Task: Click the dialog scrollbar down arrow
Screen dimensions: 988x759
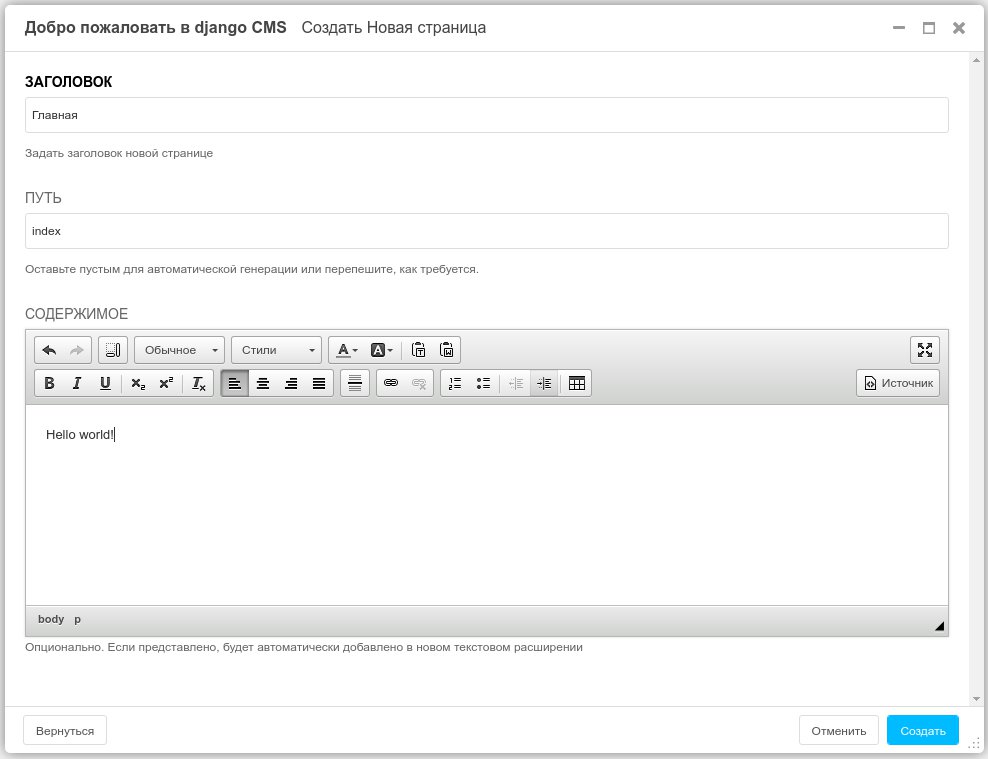Action: (976, 699)
